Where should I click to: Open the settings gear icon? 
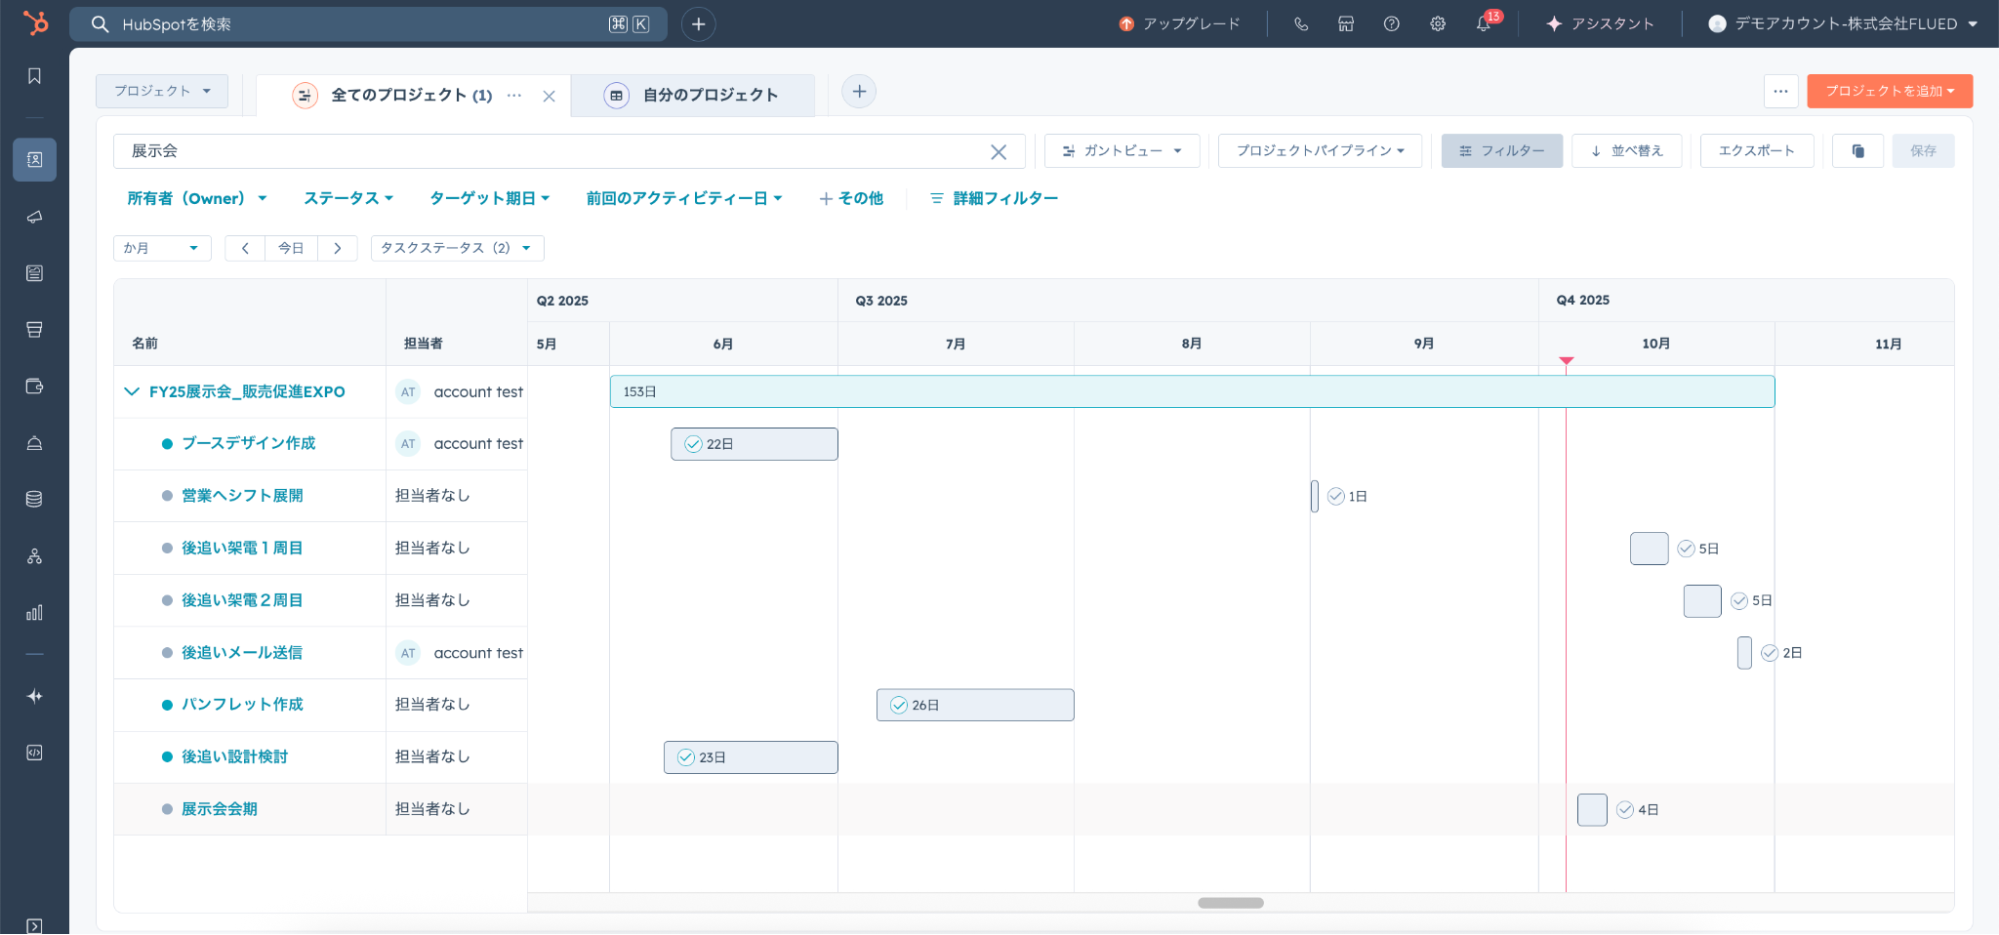click(1437, 24)
